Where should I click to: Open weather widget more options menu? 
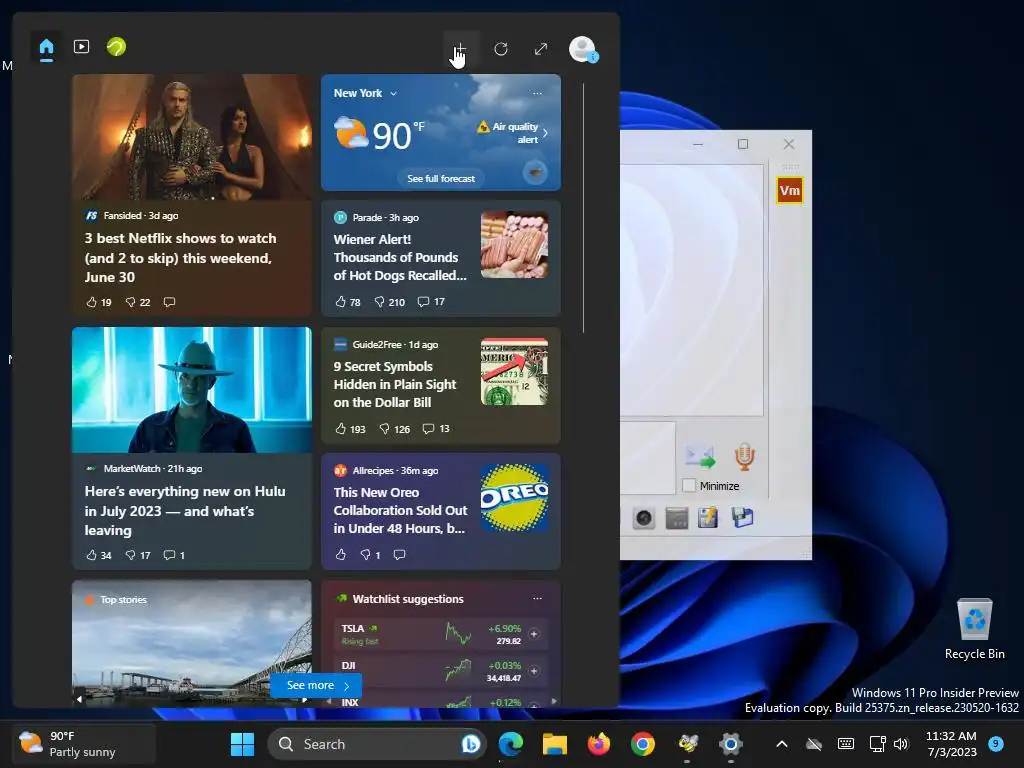coord(537,93)
